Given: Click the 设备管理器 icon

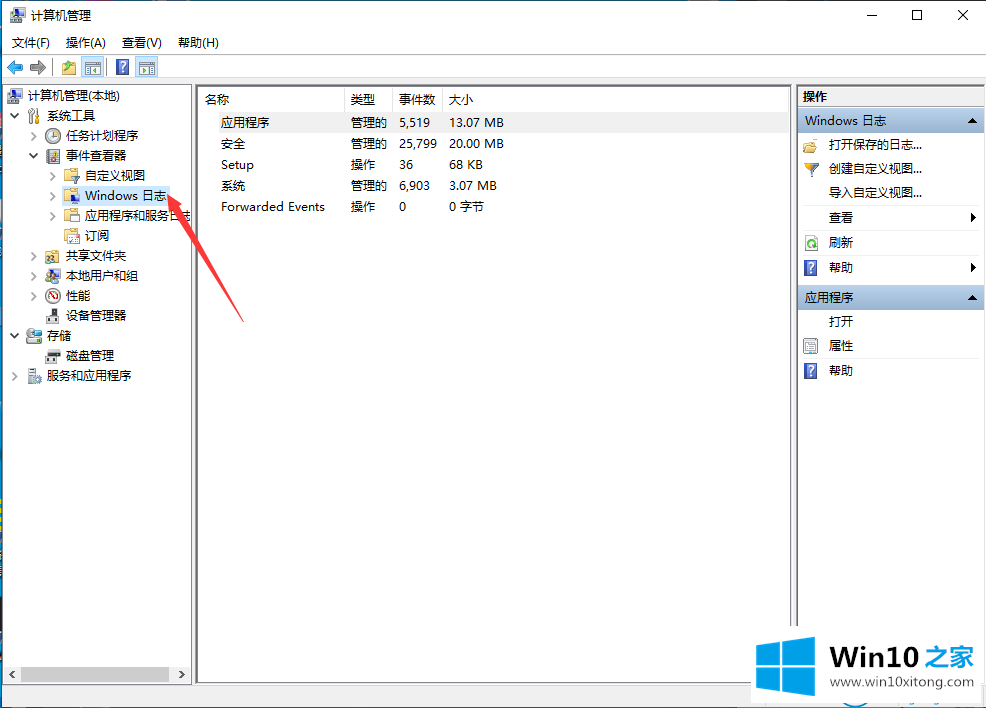Looking at the screenshot, I should [x=53, y=316].
